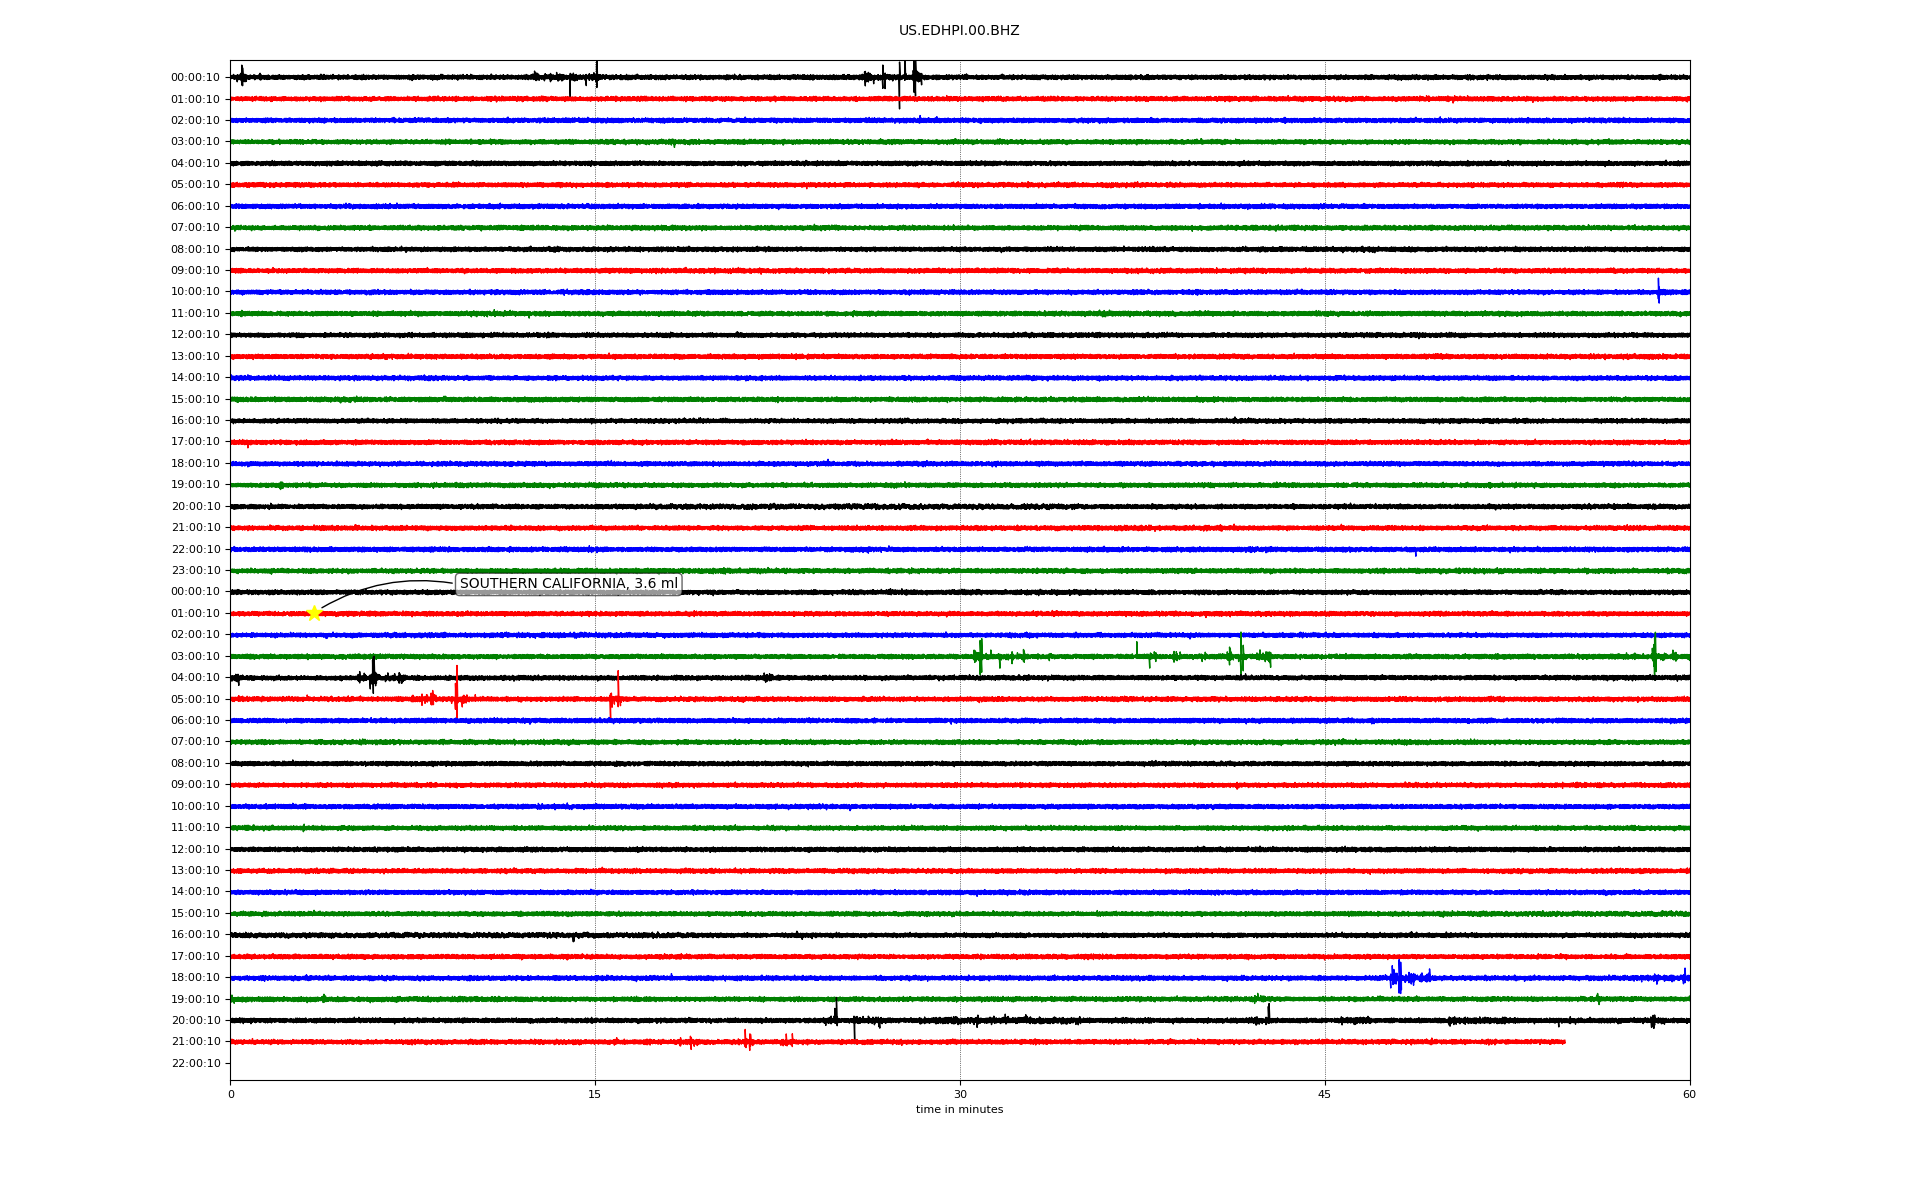
Task: Click the black spike near minute 6
Action: [x=373, y=675]
